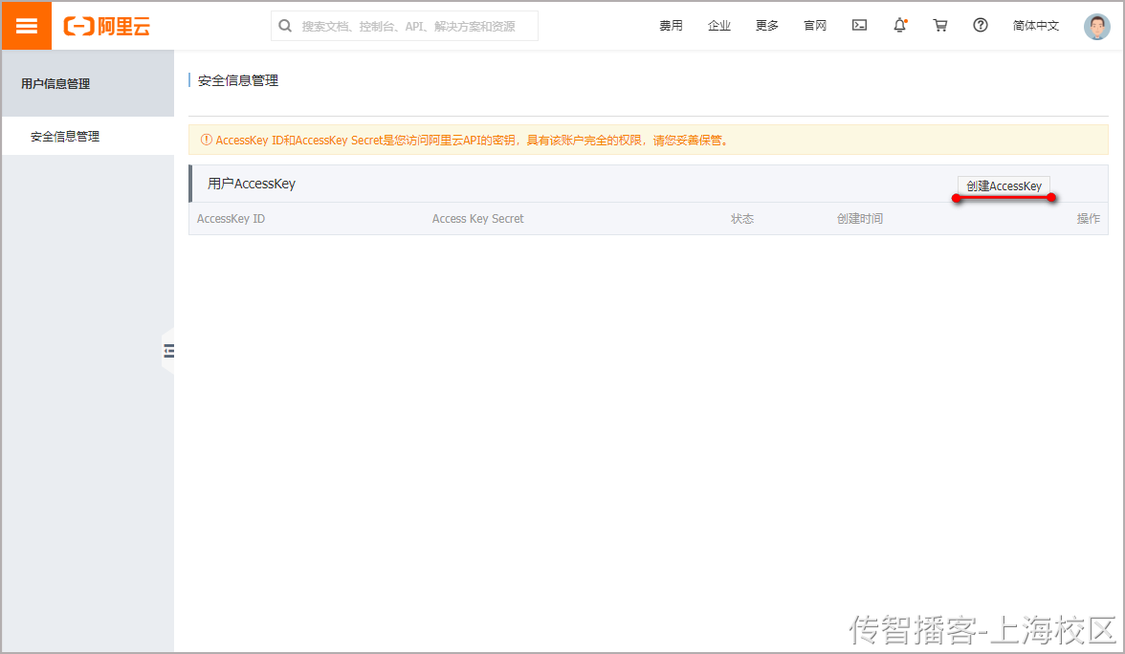Image resolution: width=1125 pixels, height=654 pixels.
Task: Go to 官网 link
Action: point(815,26)
